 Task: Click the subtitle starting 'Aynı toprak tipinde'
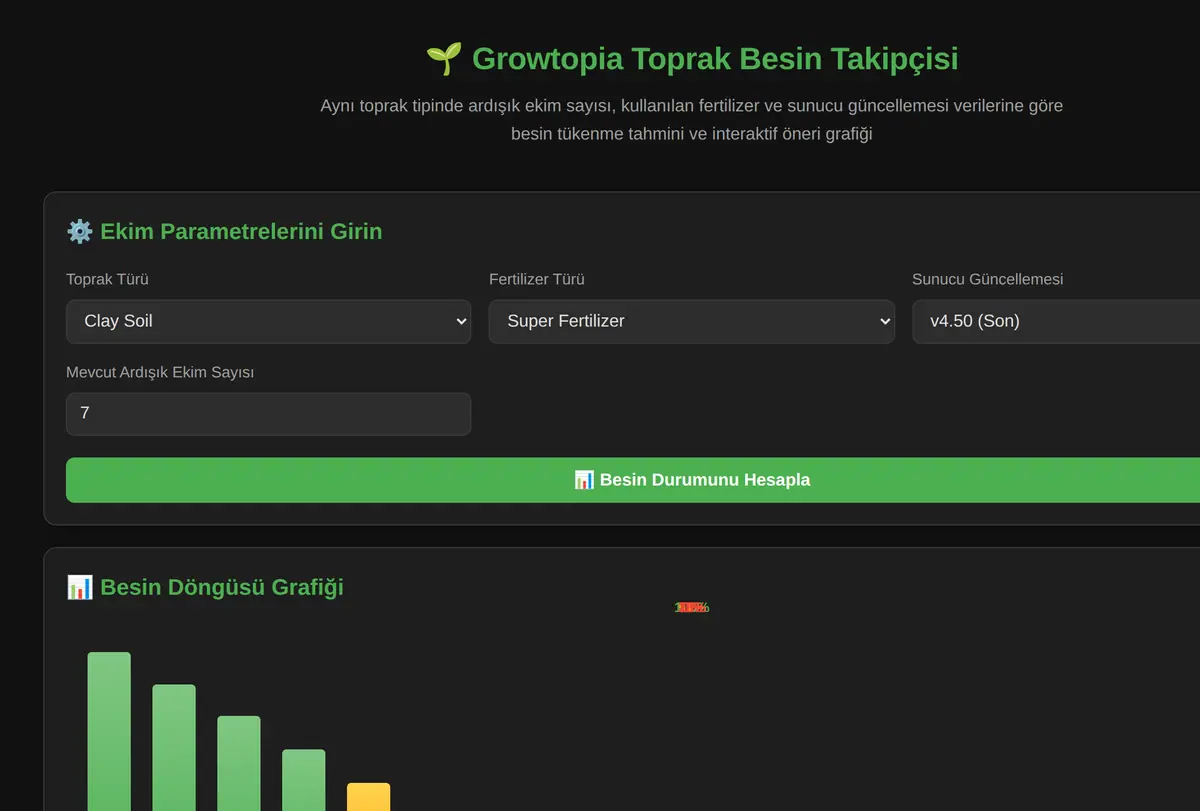click(691, 119)
